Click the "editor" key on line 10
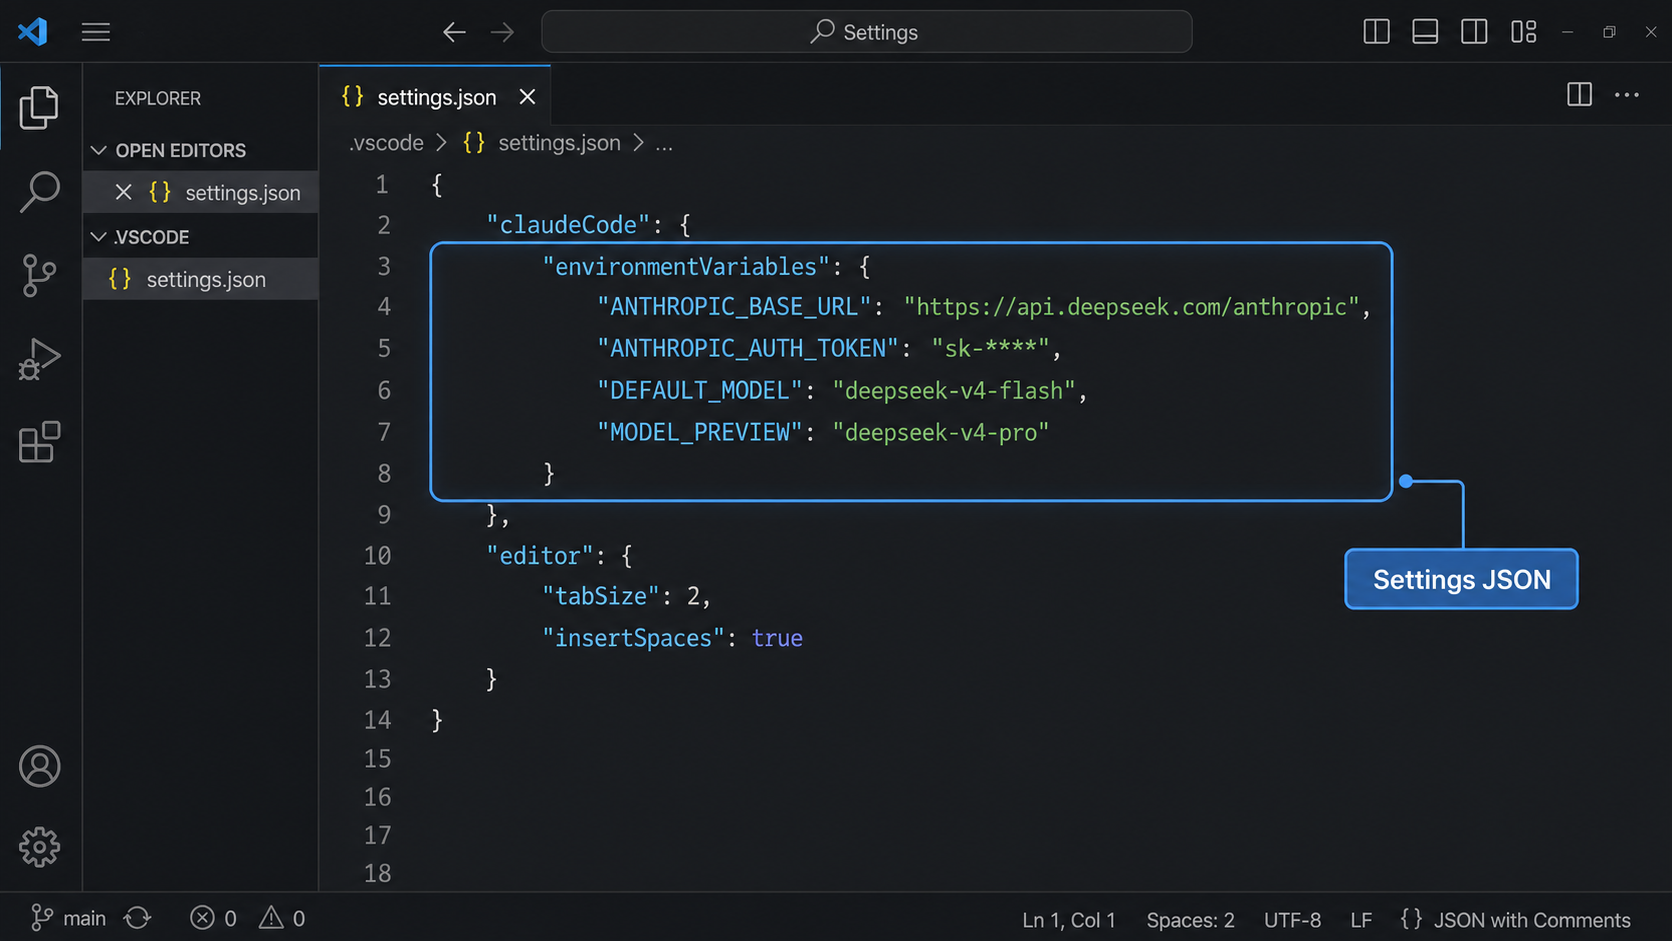1672x941 pixels. coord(540,556)
